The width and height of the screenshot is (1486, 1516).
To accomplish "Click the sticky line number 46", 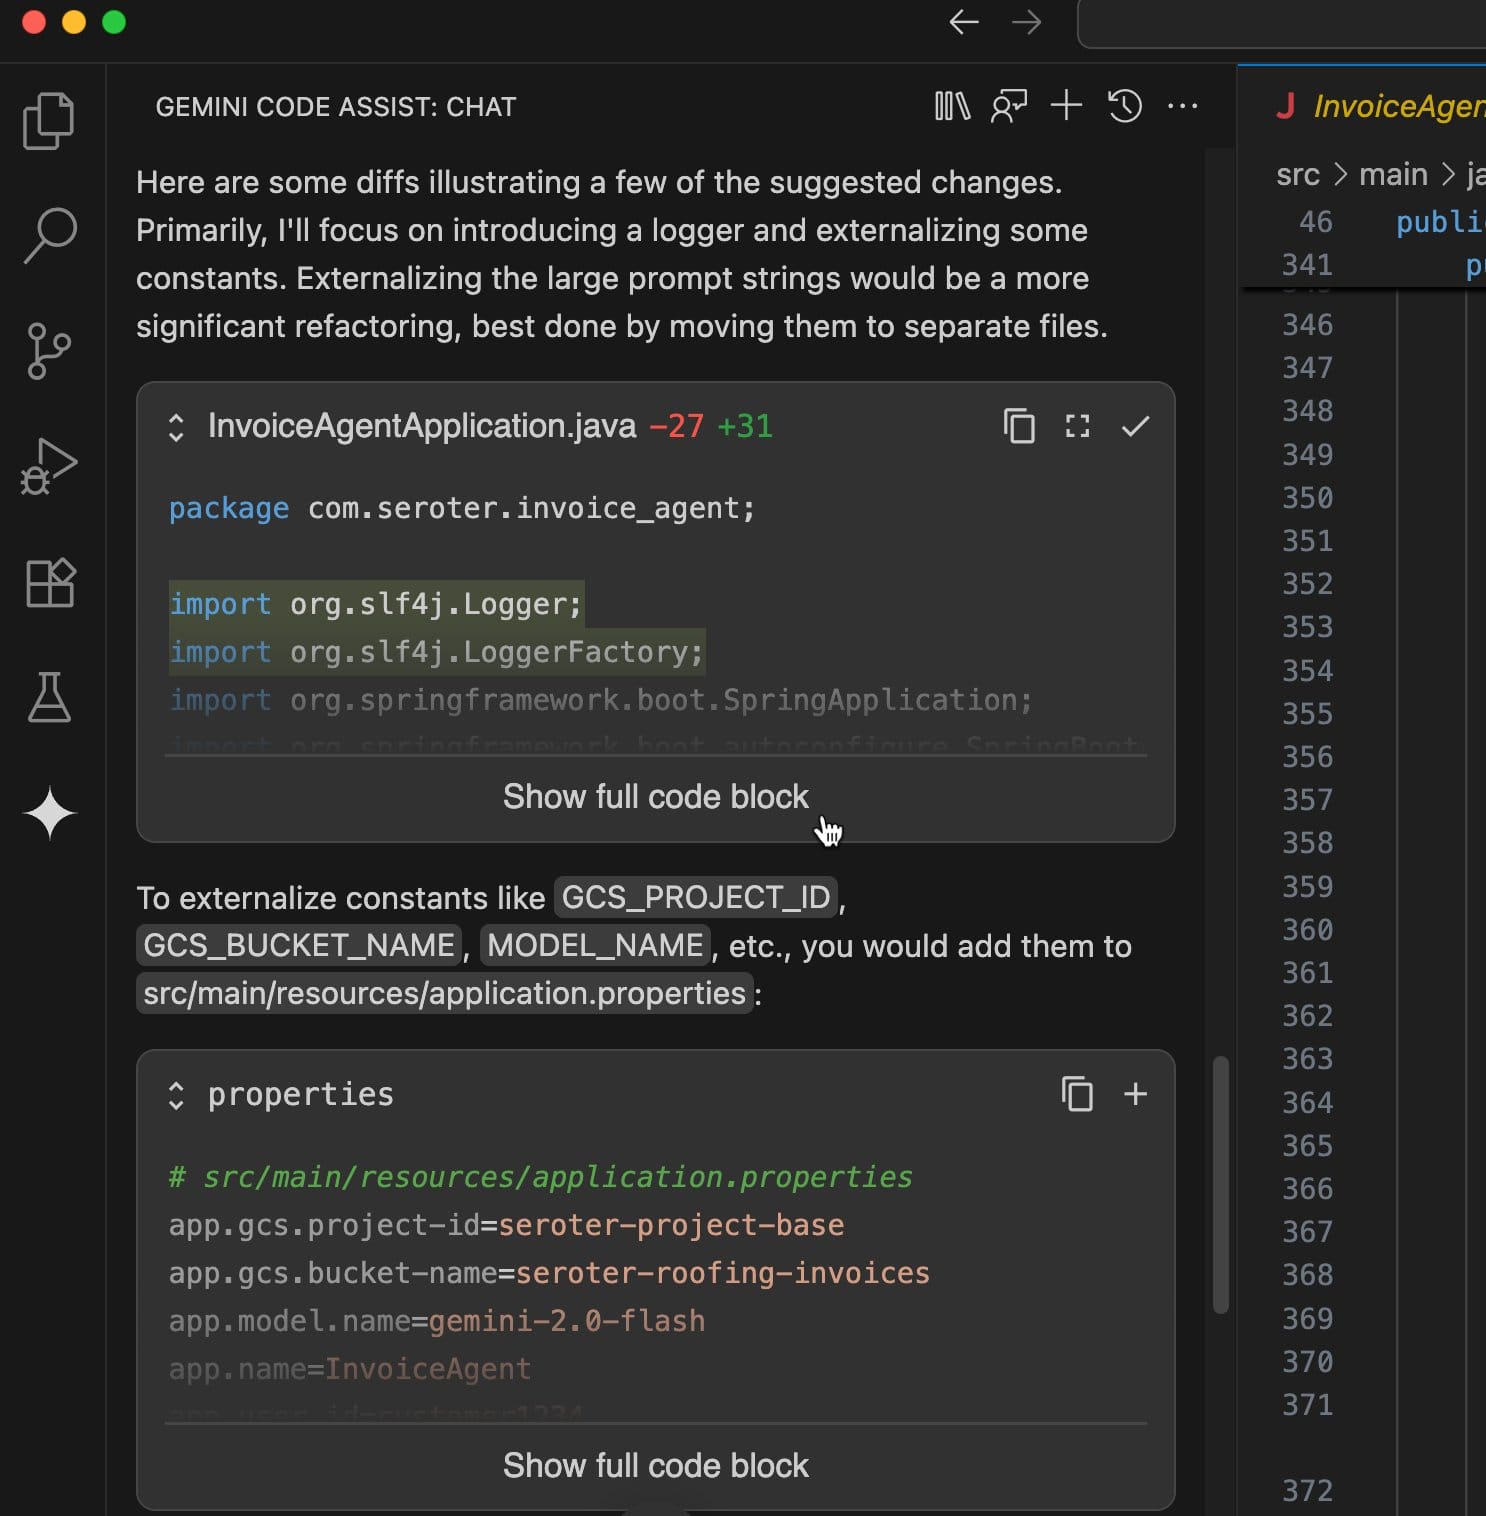I will 1316,221.
